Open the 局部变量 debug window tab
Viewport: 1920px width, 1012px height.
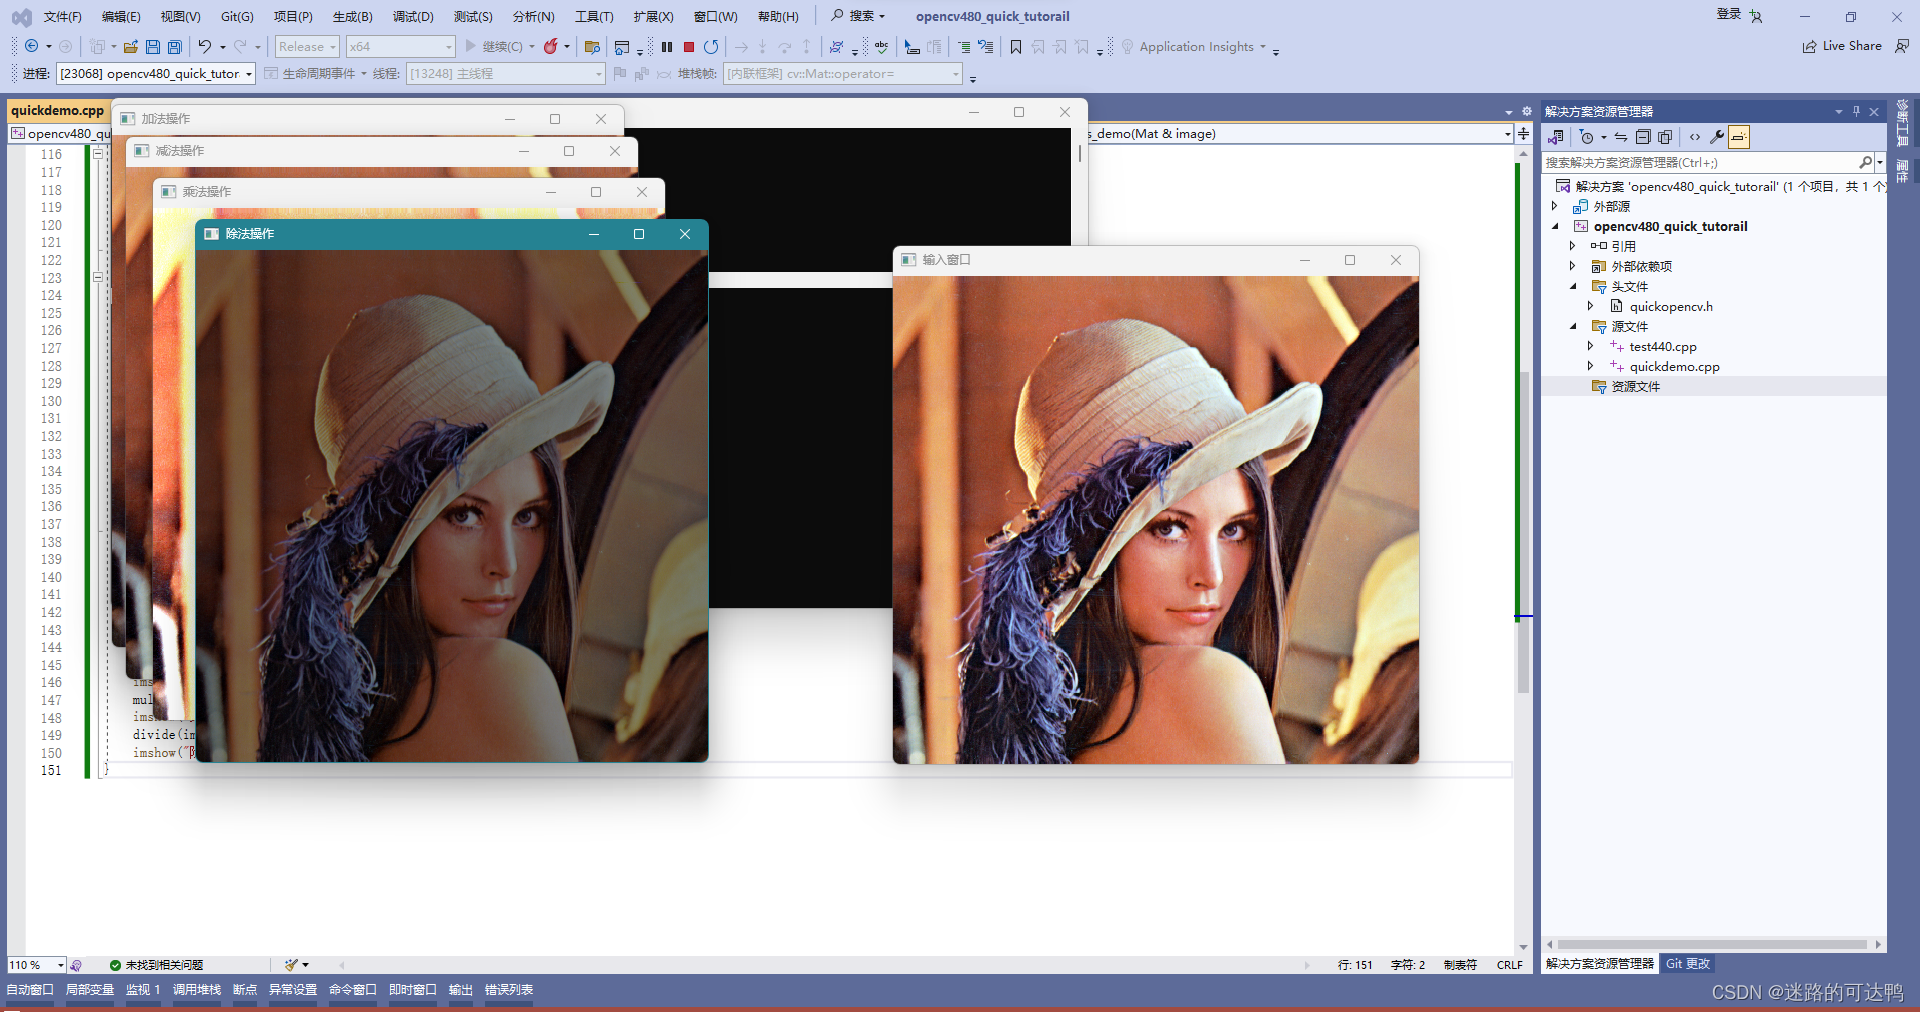90,990
